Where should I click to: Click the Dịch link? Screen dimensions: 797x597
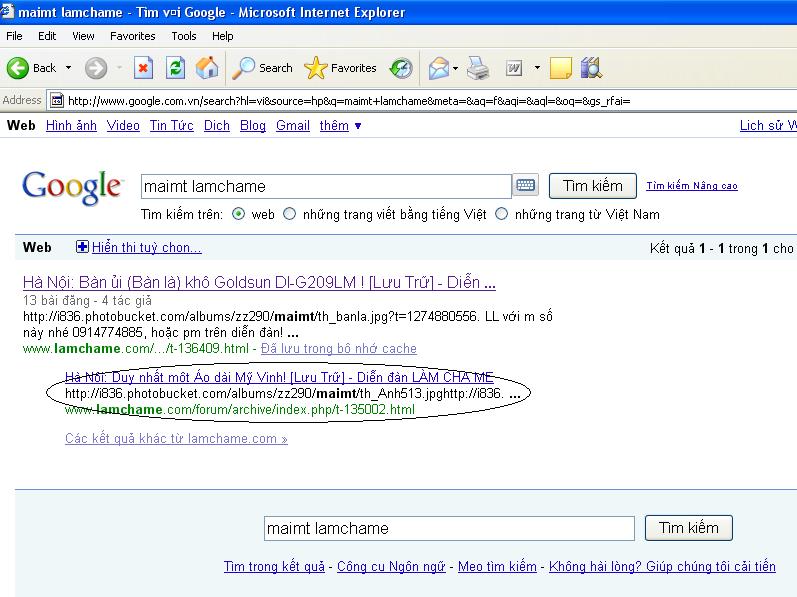click(x=217, y=125)
